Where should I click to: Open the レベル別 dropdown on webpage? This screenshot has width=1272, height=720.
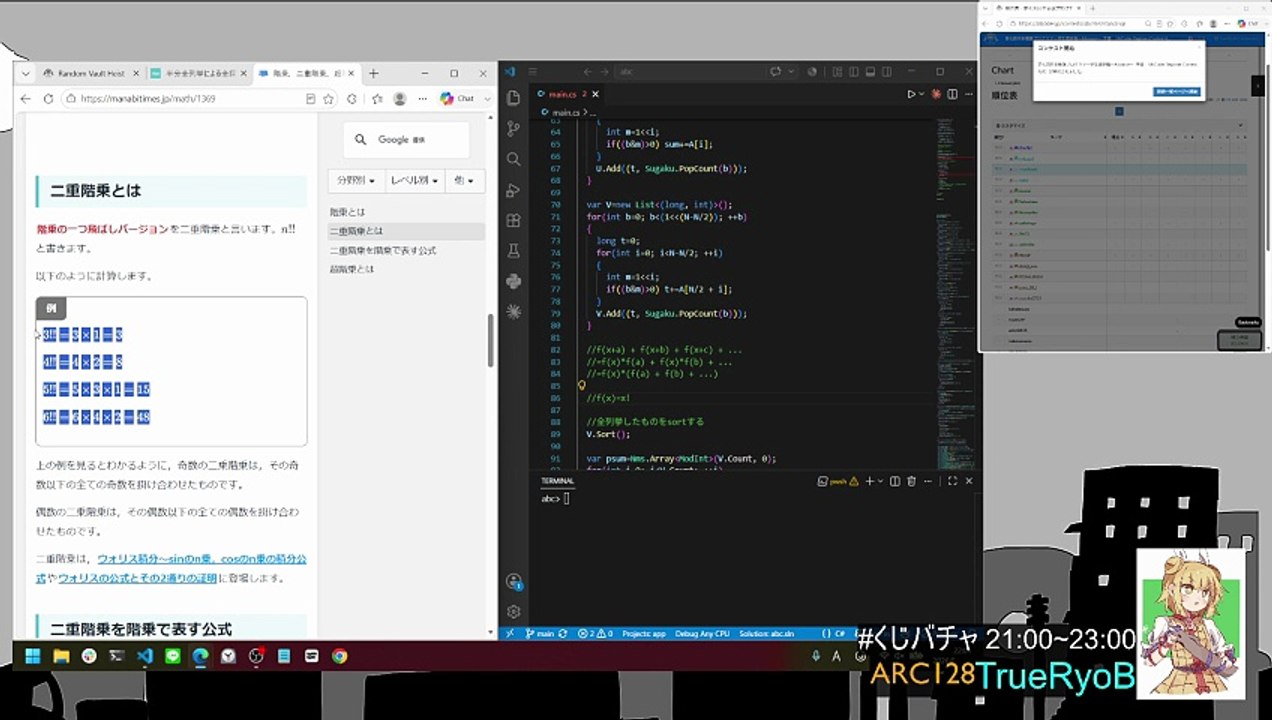pos(415,181)
